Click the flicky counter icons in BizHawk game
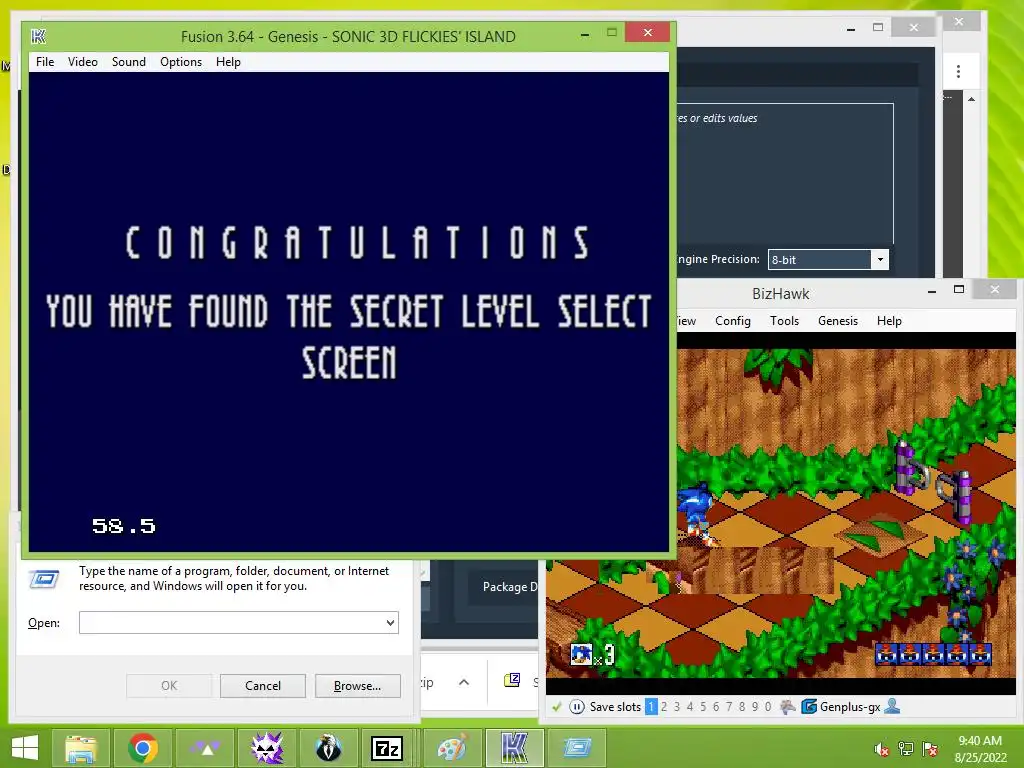Image resolution: width=1024 pixels, height=768 pixels. pyautogui.click(x=933, y=654)
